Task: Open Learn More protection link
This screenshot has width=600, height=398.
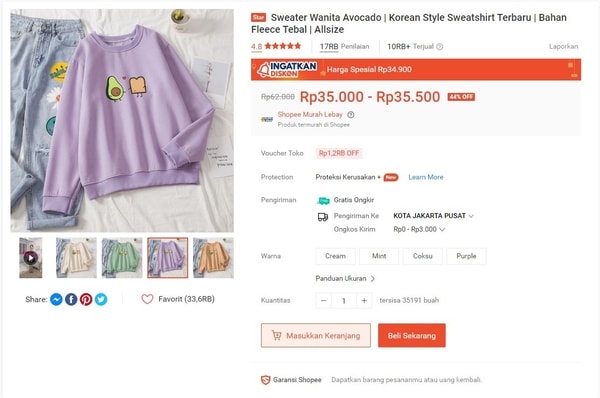Action: pyautogui.click(x=426, y=177)
